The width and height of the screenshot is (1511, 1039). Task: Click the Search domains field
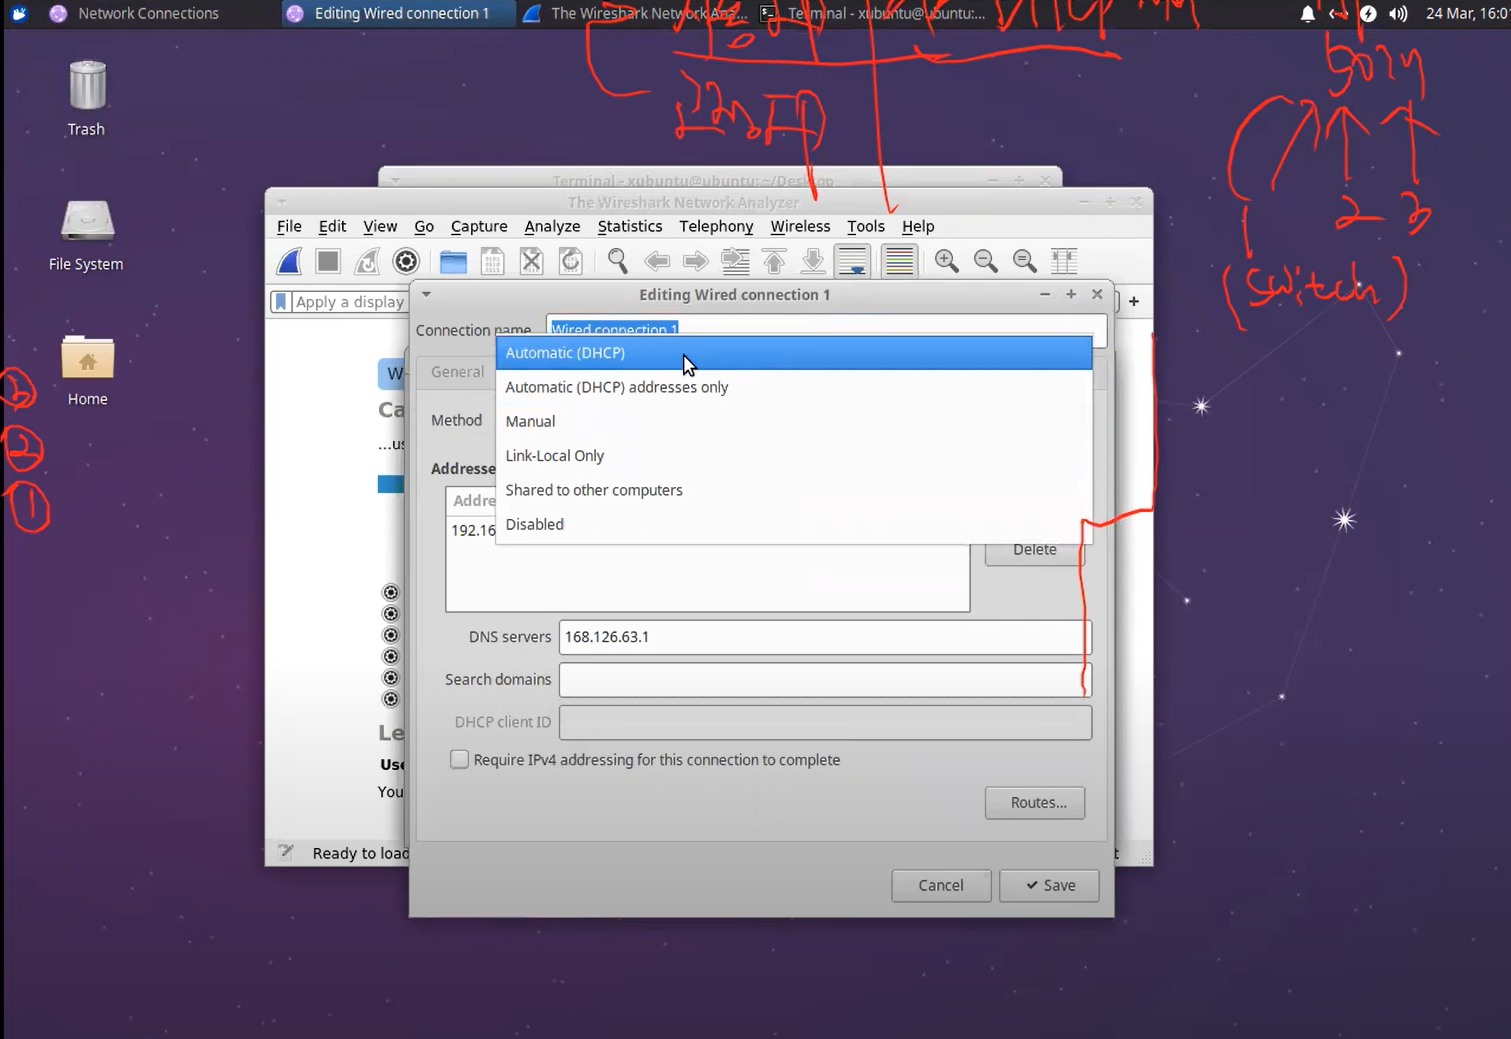(825, 680)
